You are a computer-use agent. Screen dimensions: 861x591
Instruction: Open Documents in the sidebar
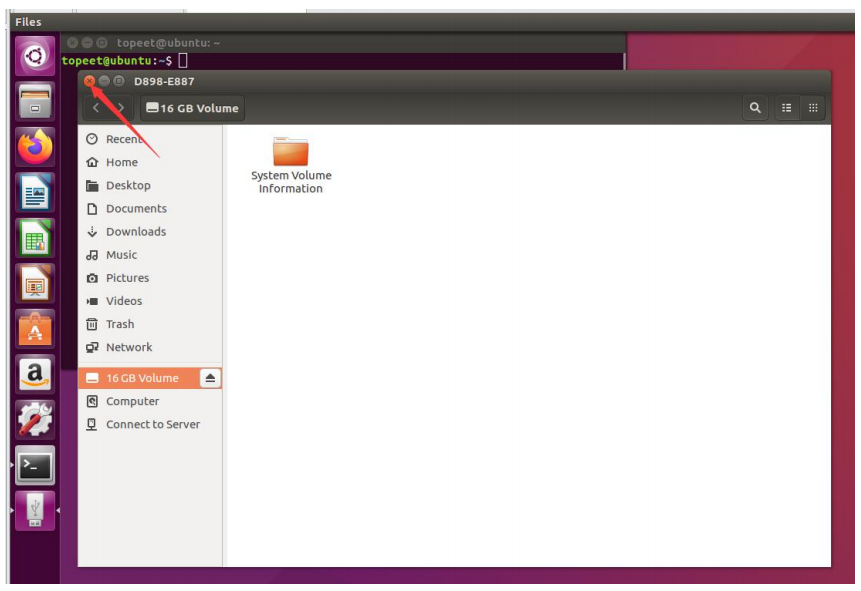click(x=150, y=208)
